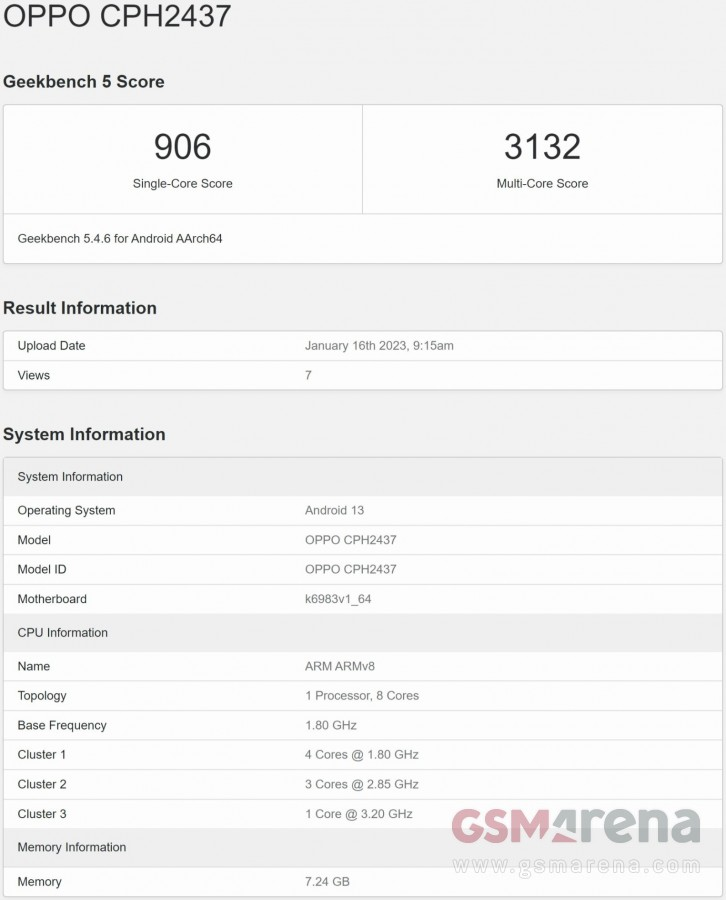This screenshot has width=726, height=900.
Task: Click the Base Frequency label
Action: coord(62,726)
